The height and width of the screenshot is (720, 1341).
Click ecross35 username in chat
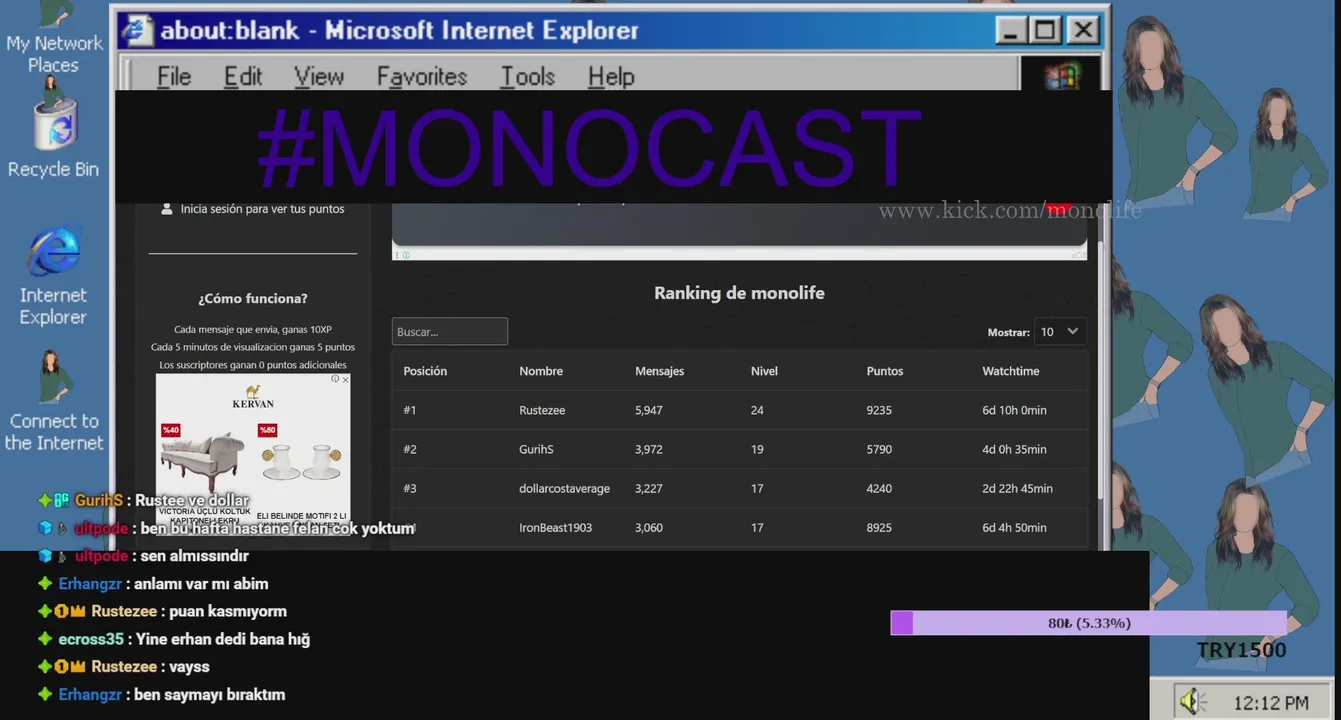tap(91, 639)
